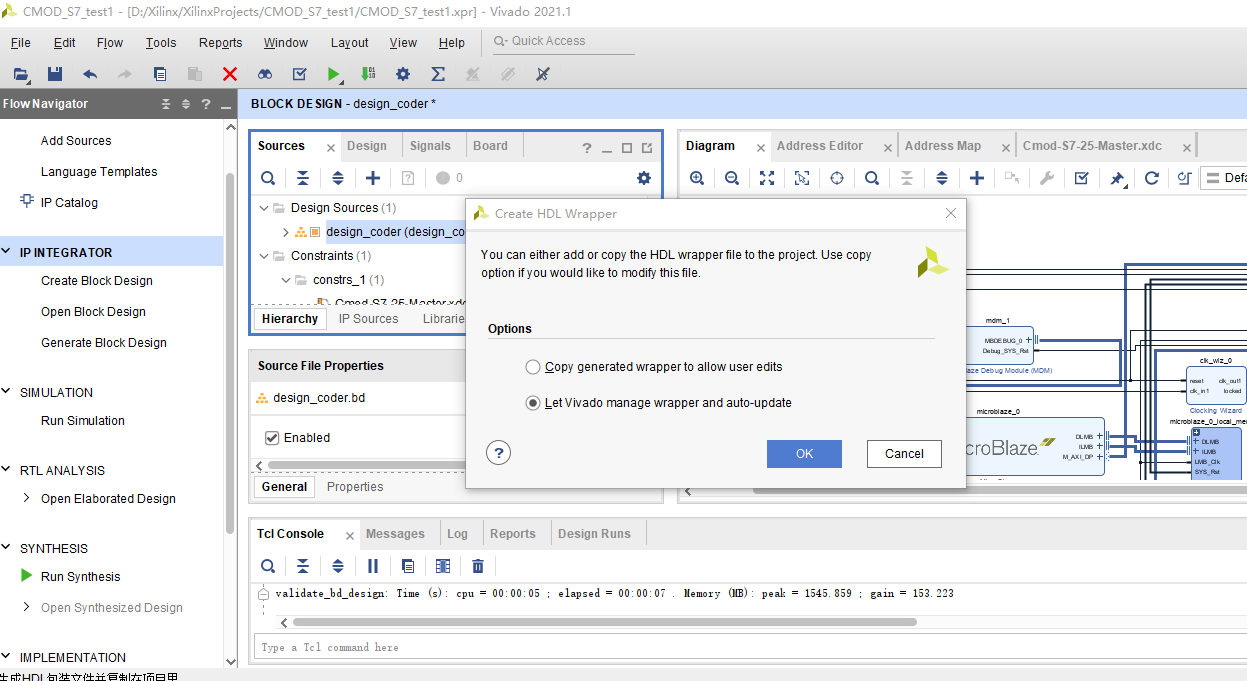Switch to the Address Editor tab

tap(820, 146)
